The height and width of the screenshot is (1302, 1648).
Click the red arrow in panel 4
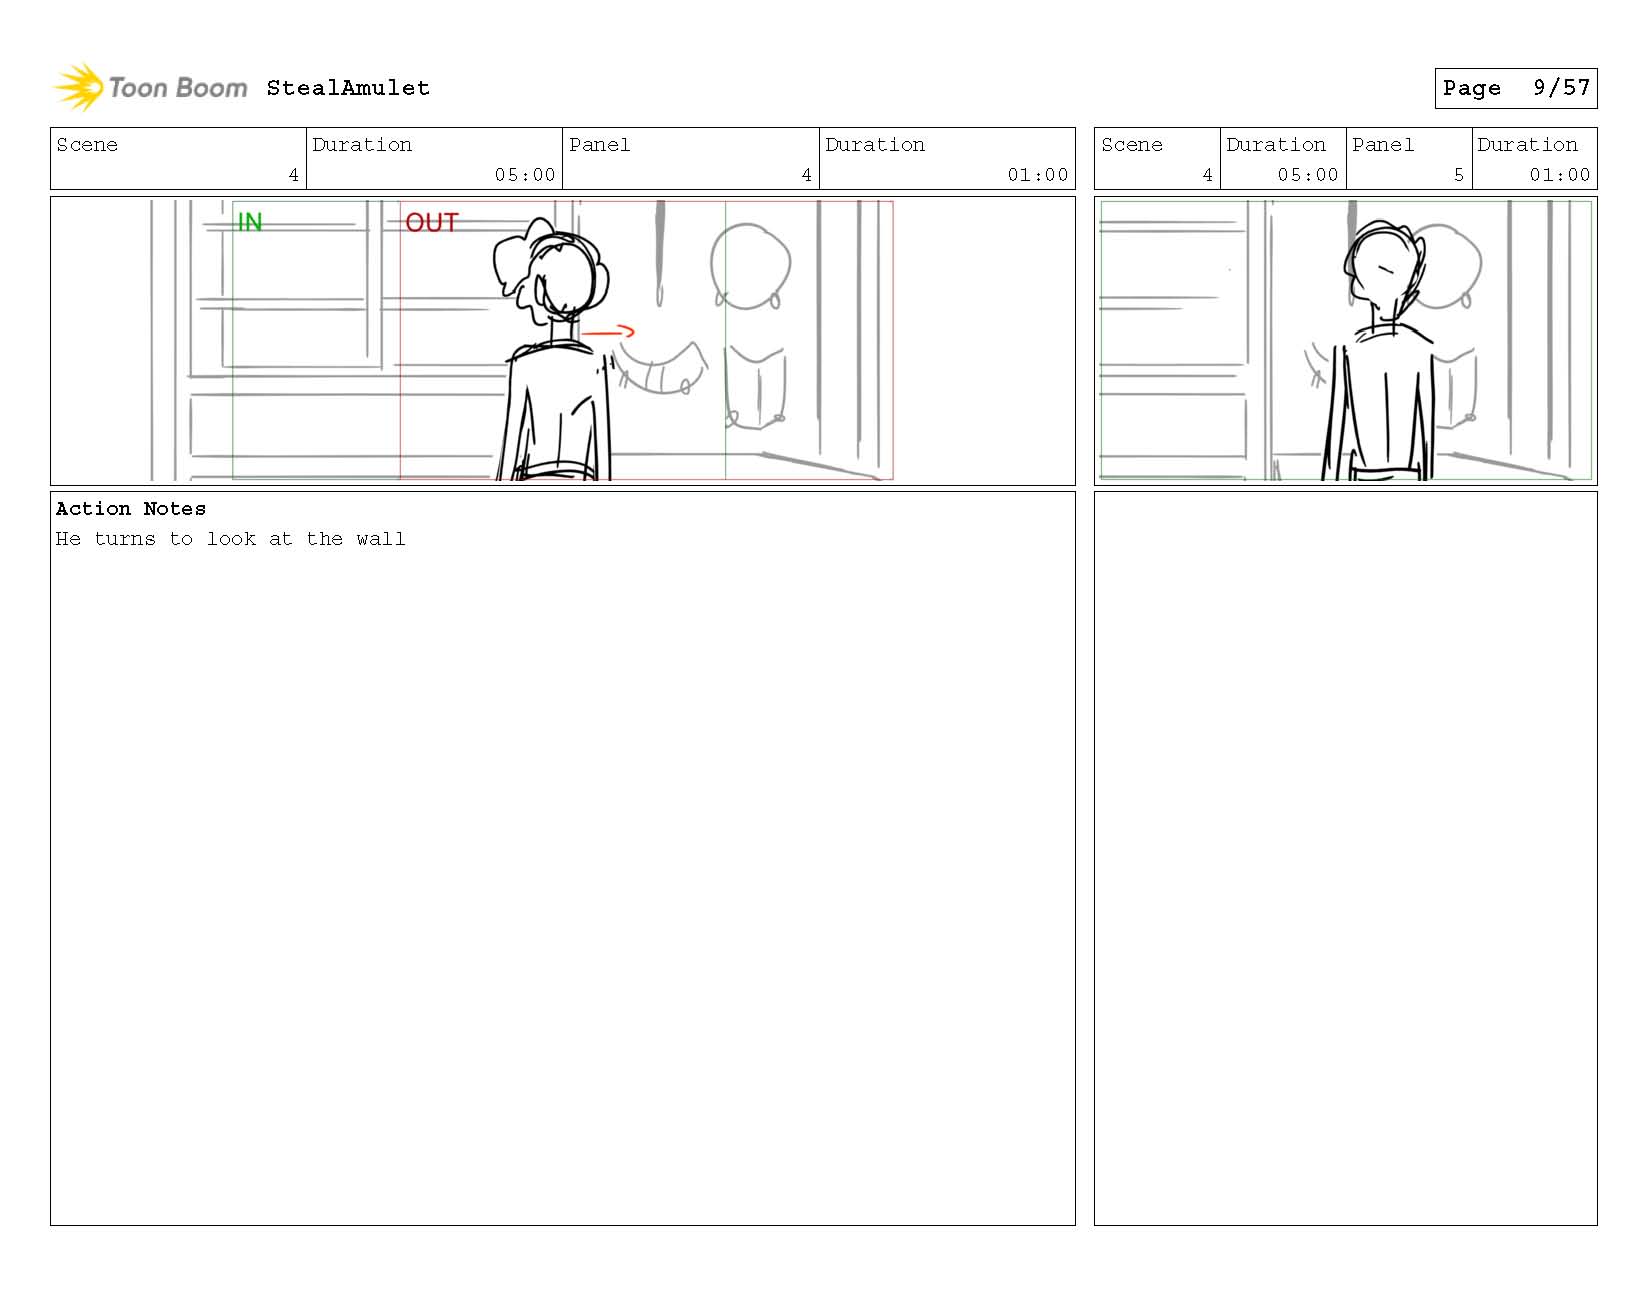[608, 332]
